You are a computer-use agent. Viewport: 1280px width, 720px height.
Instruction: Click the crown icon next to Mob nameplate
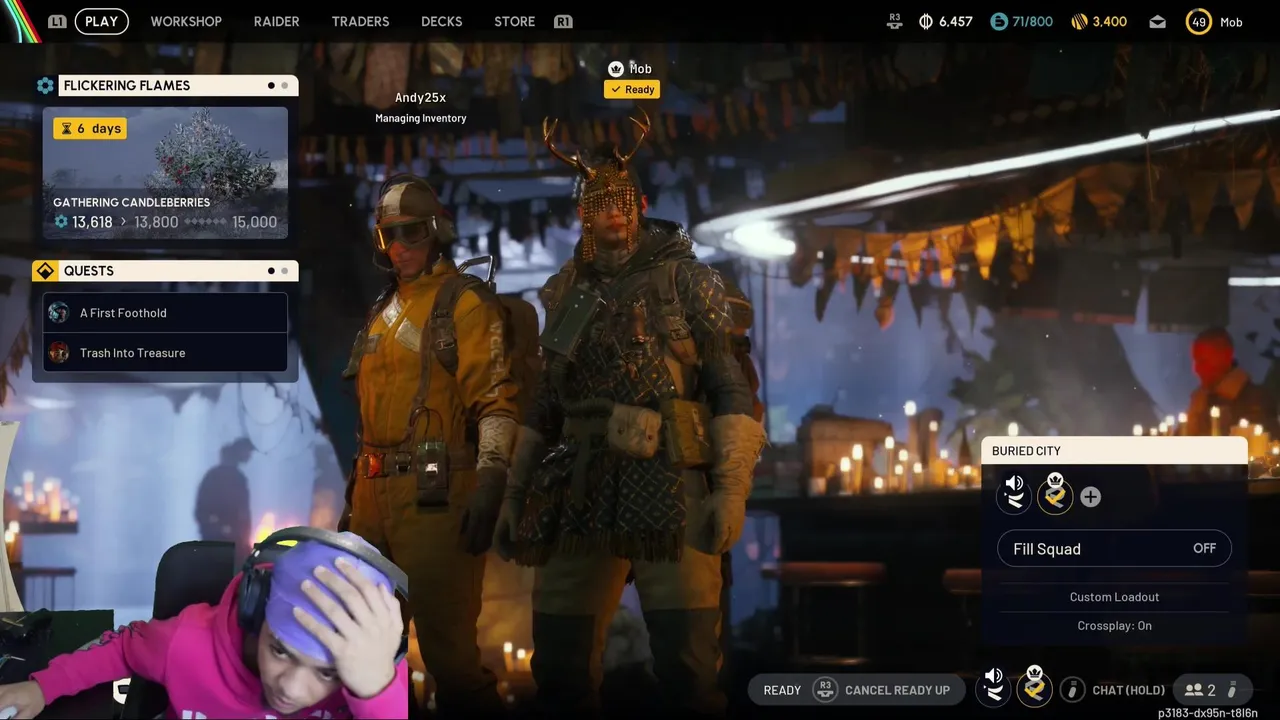(x=616, y=69)
